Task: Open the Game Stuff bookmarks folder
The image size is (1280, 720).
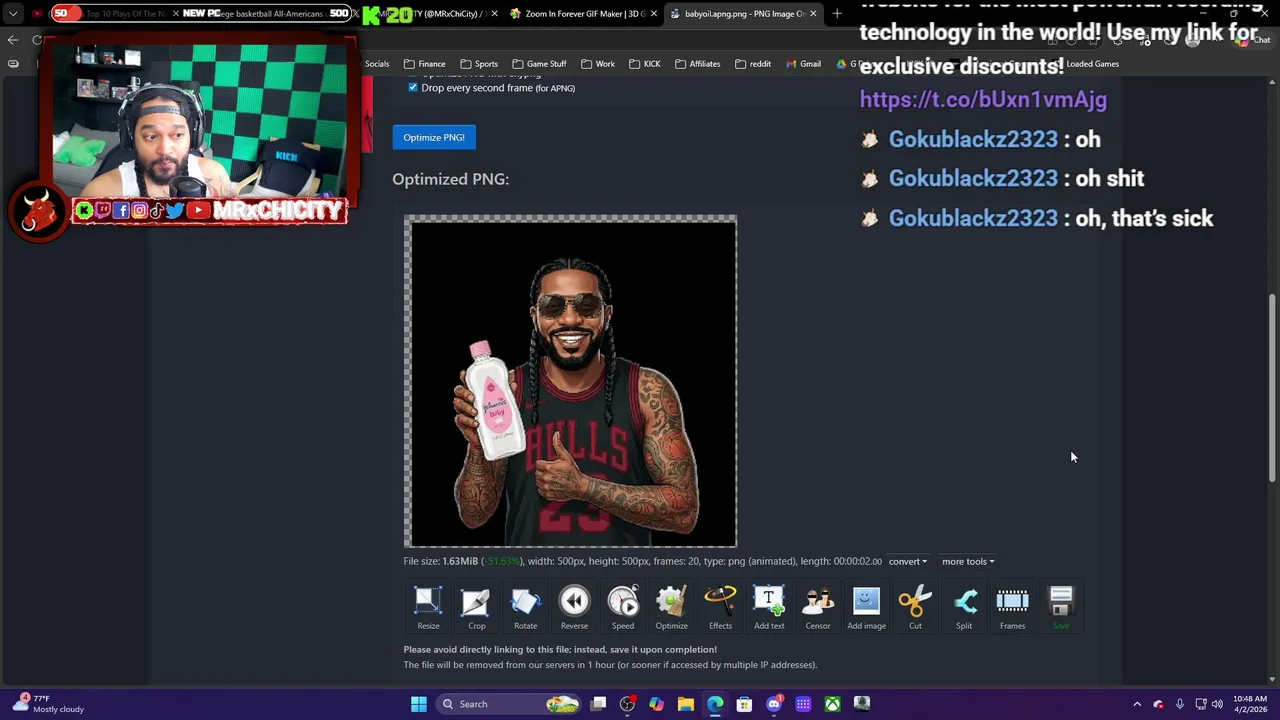Action: 539,64
